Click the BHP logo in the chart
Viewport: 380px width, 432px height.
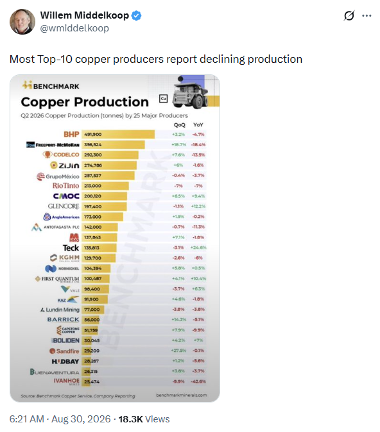click(x=71, y=134)
